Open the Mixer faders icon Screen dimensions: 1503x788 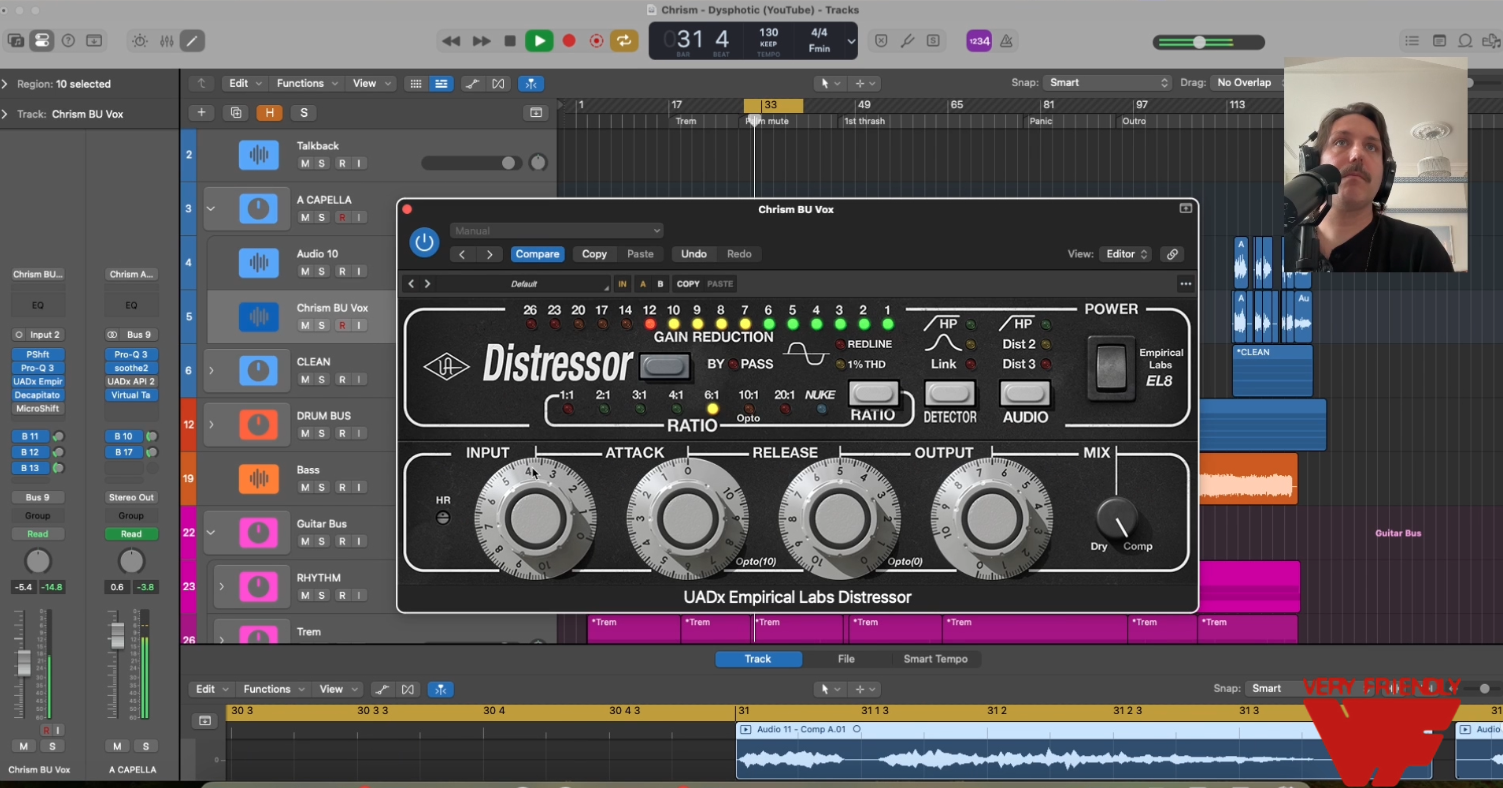click(x=166, y=41)
